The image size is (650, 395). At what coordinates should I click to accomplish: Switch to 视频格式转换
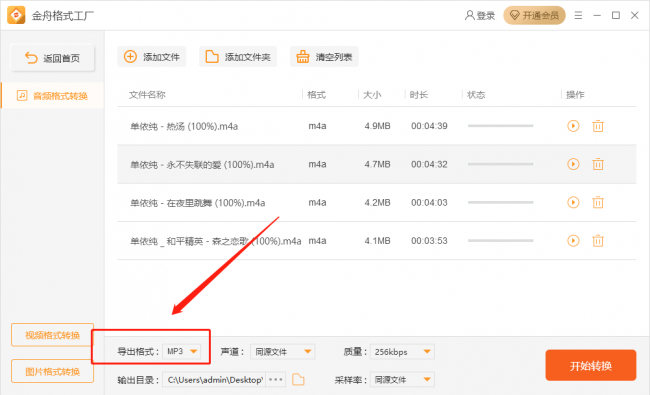pyautogui.click(x=52, y=335)
